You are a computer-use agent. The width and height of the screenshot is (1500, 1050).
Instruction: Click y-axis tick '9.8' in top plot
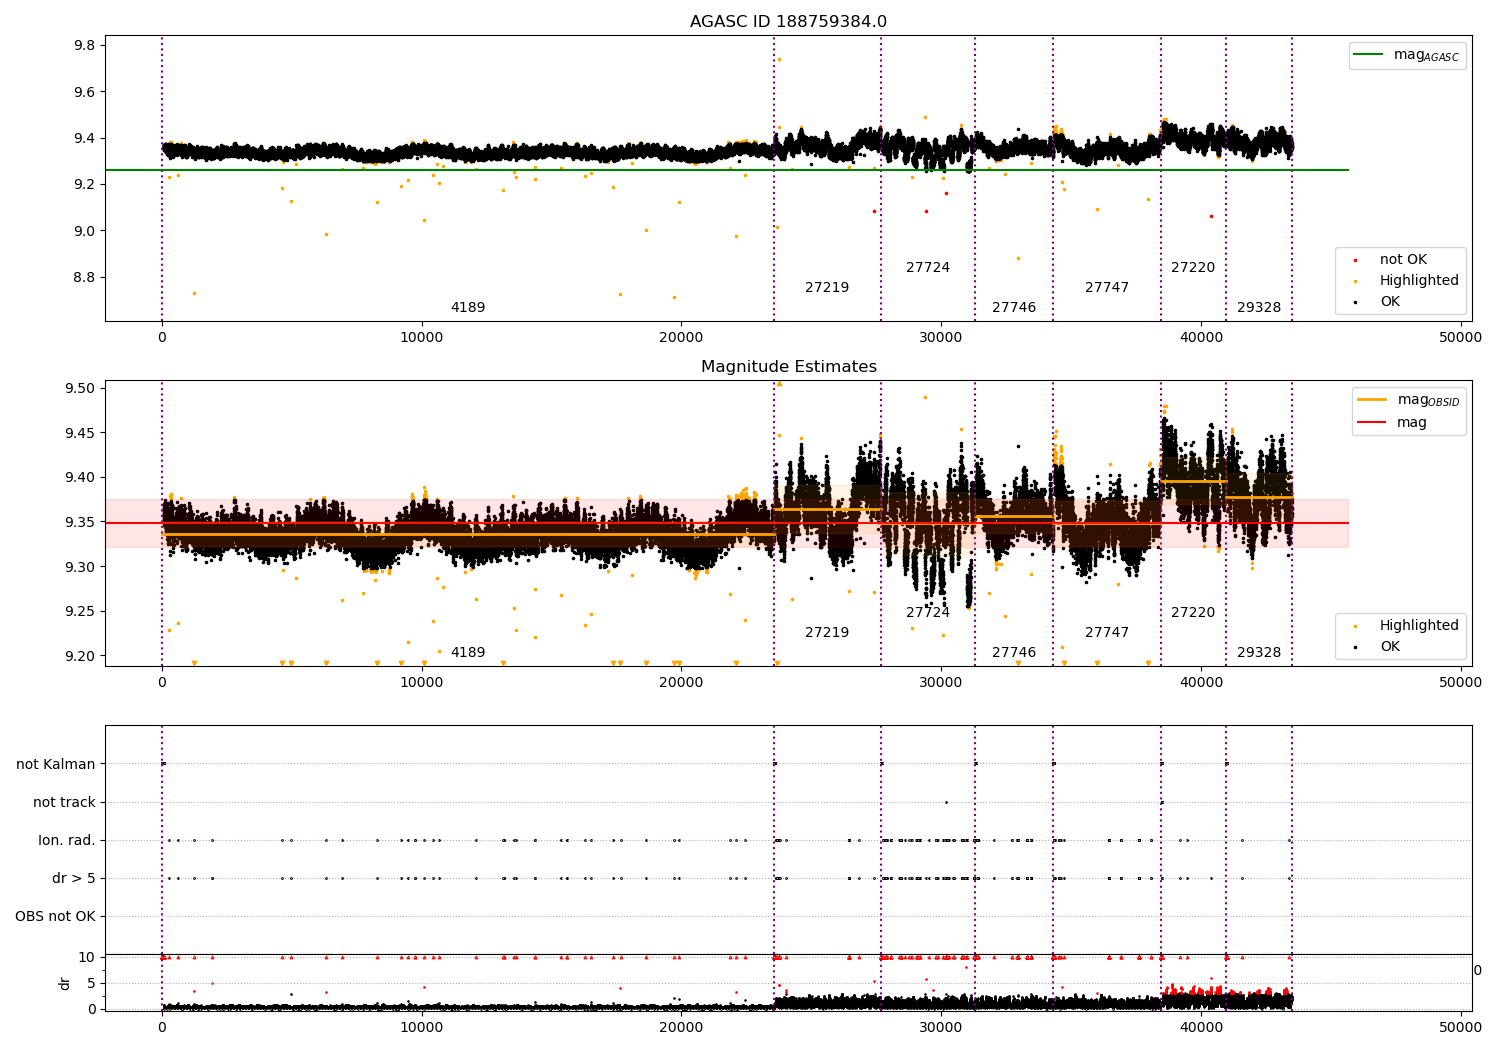(x=85, y=45)
